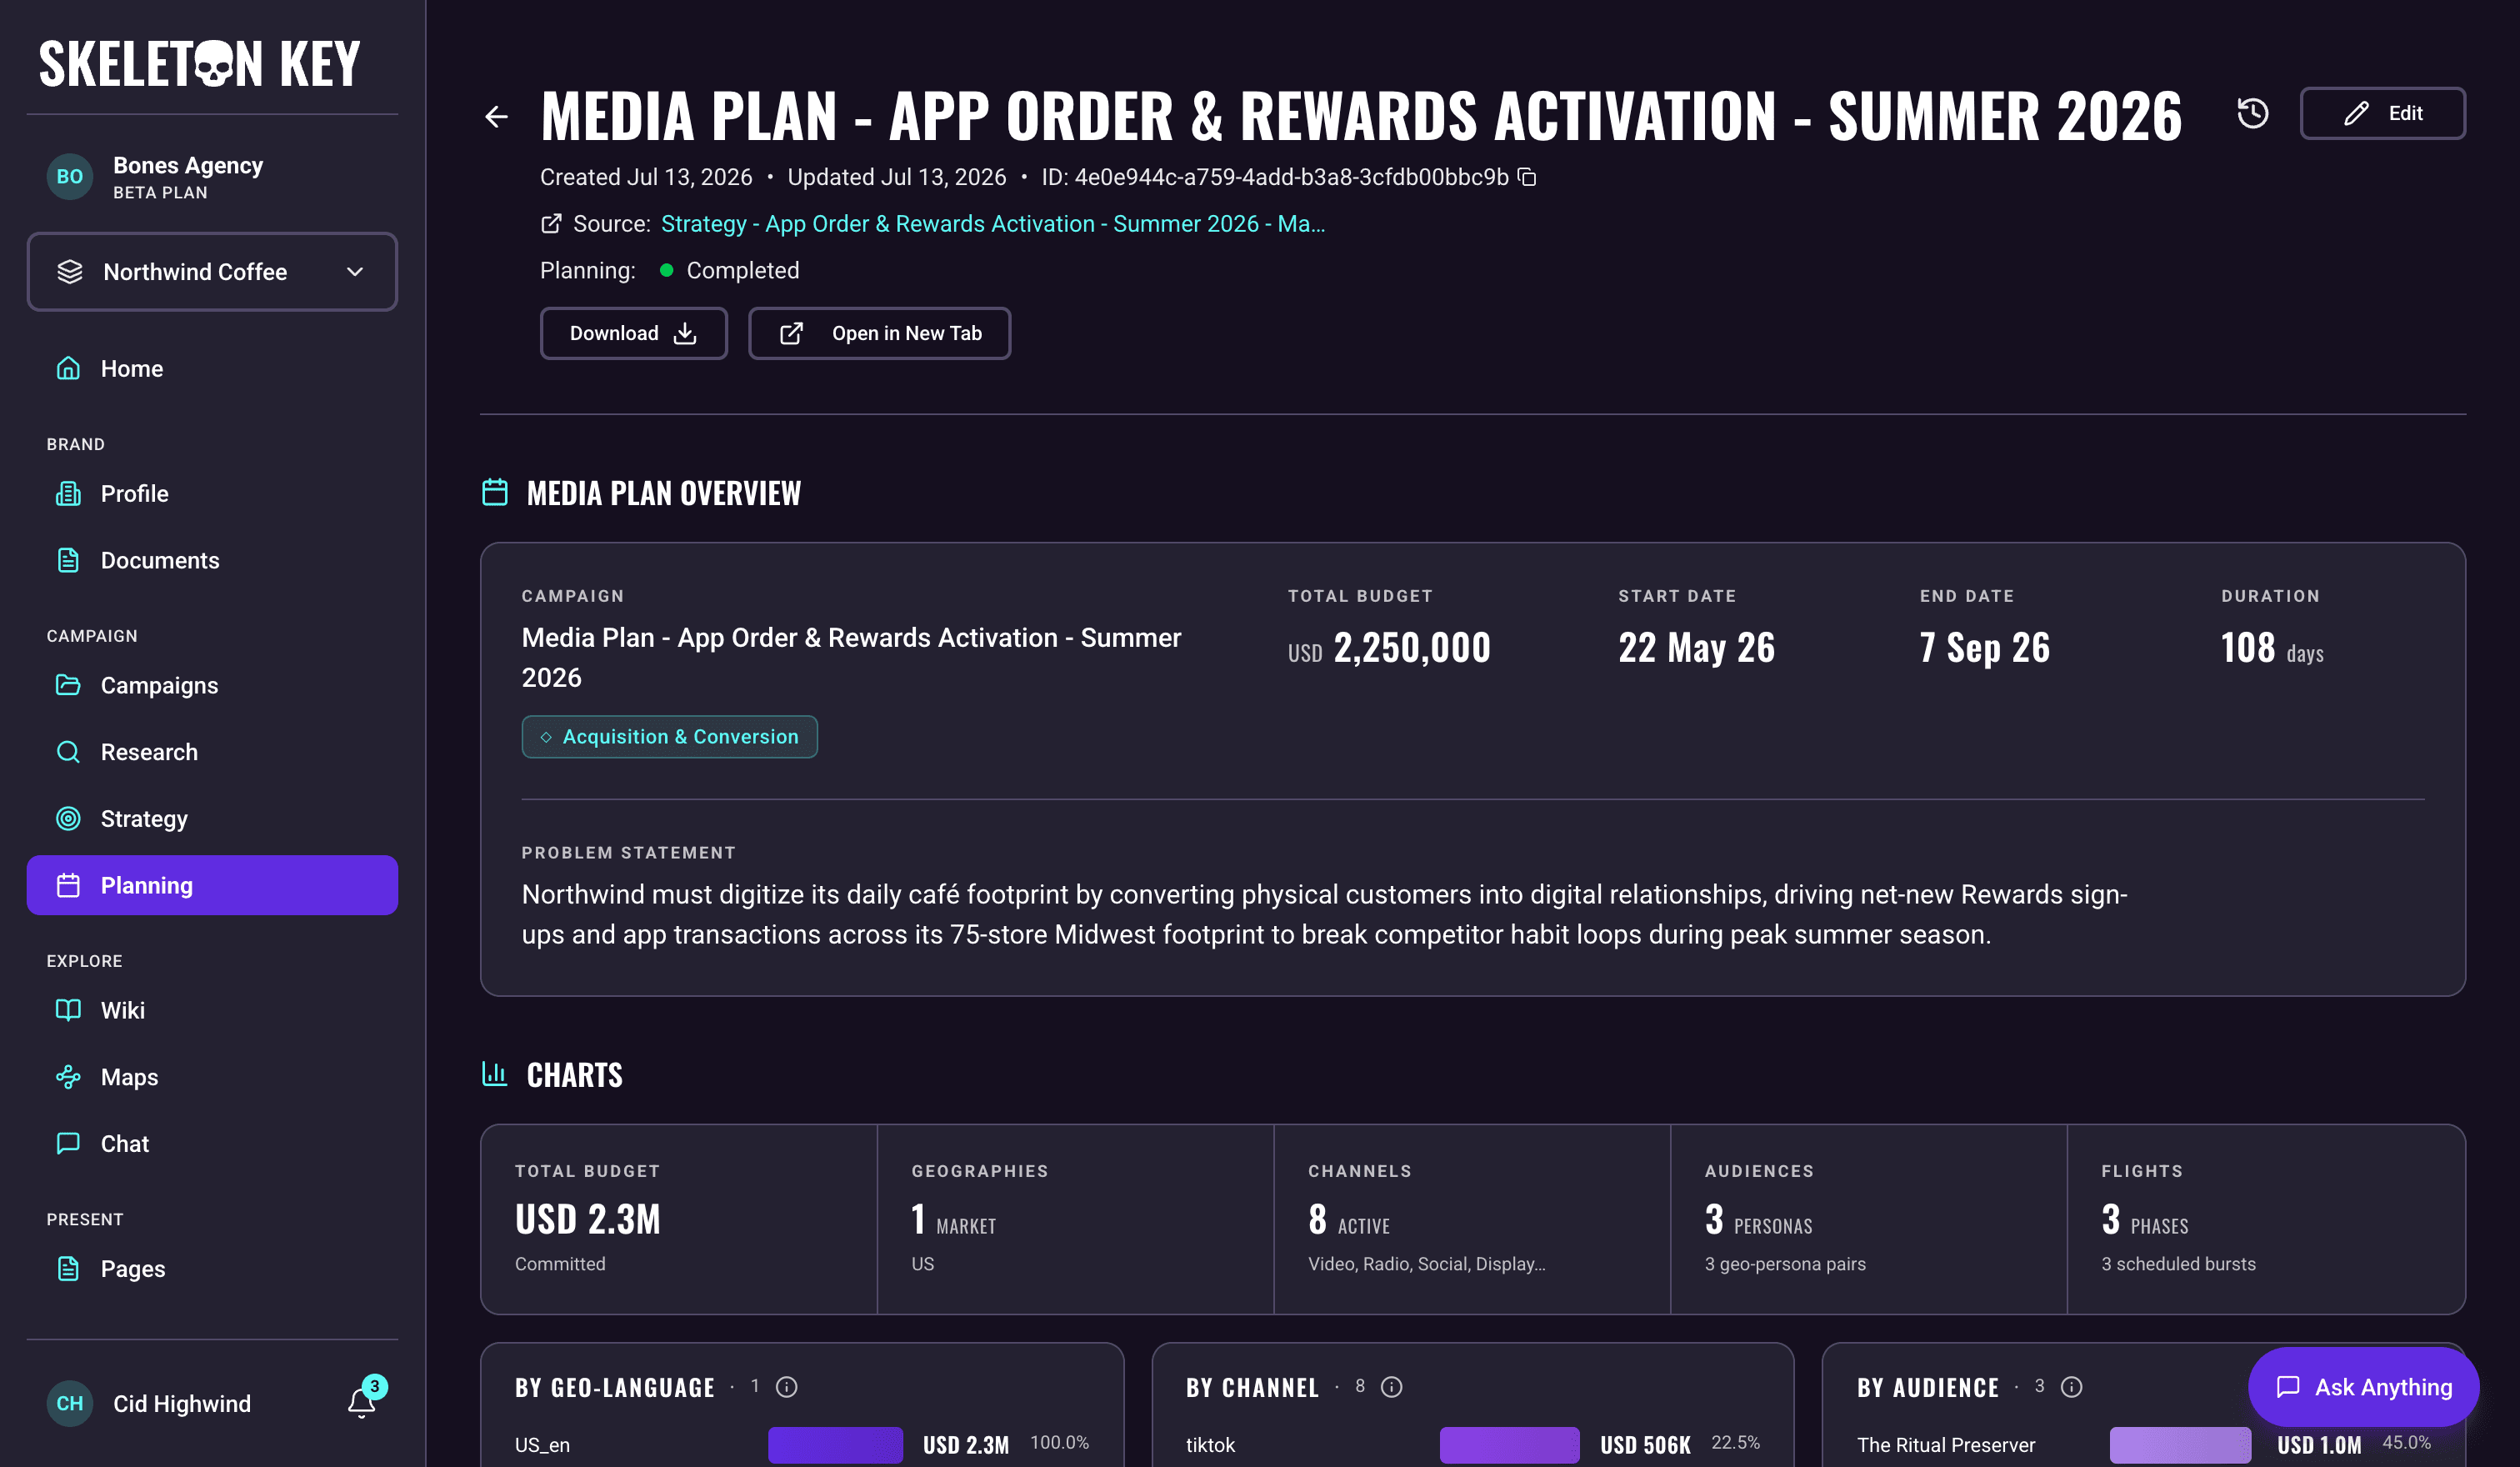2520x1467 pixels.
Task: Select the Planning menu item
Action: [212, 885]
